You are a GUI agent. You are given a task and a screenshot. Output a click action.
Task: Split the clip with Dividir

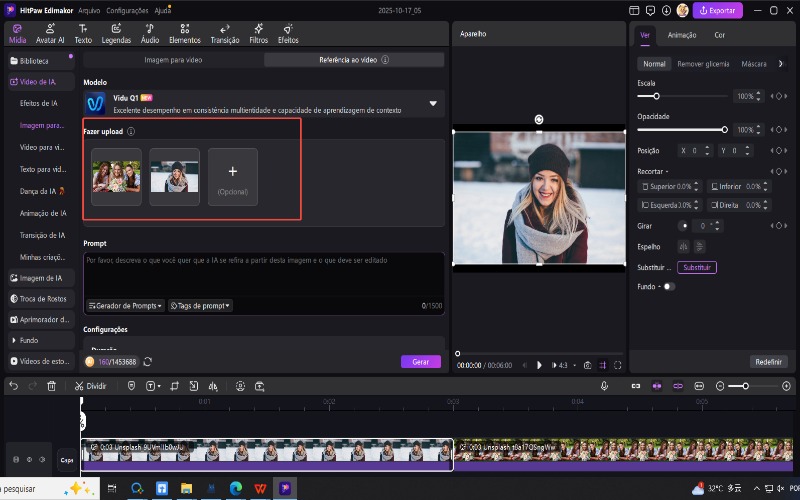90,386
